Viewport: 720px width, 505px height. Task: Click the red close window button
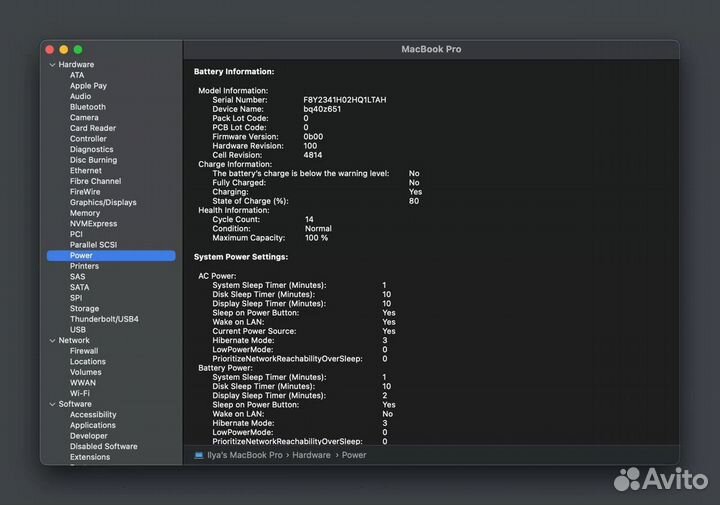click(50, 50)
